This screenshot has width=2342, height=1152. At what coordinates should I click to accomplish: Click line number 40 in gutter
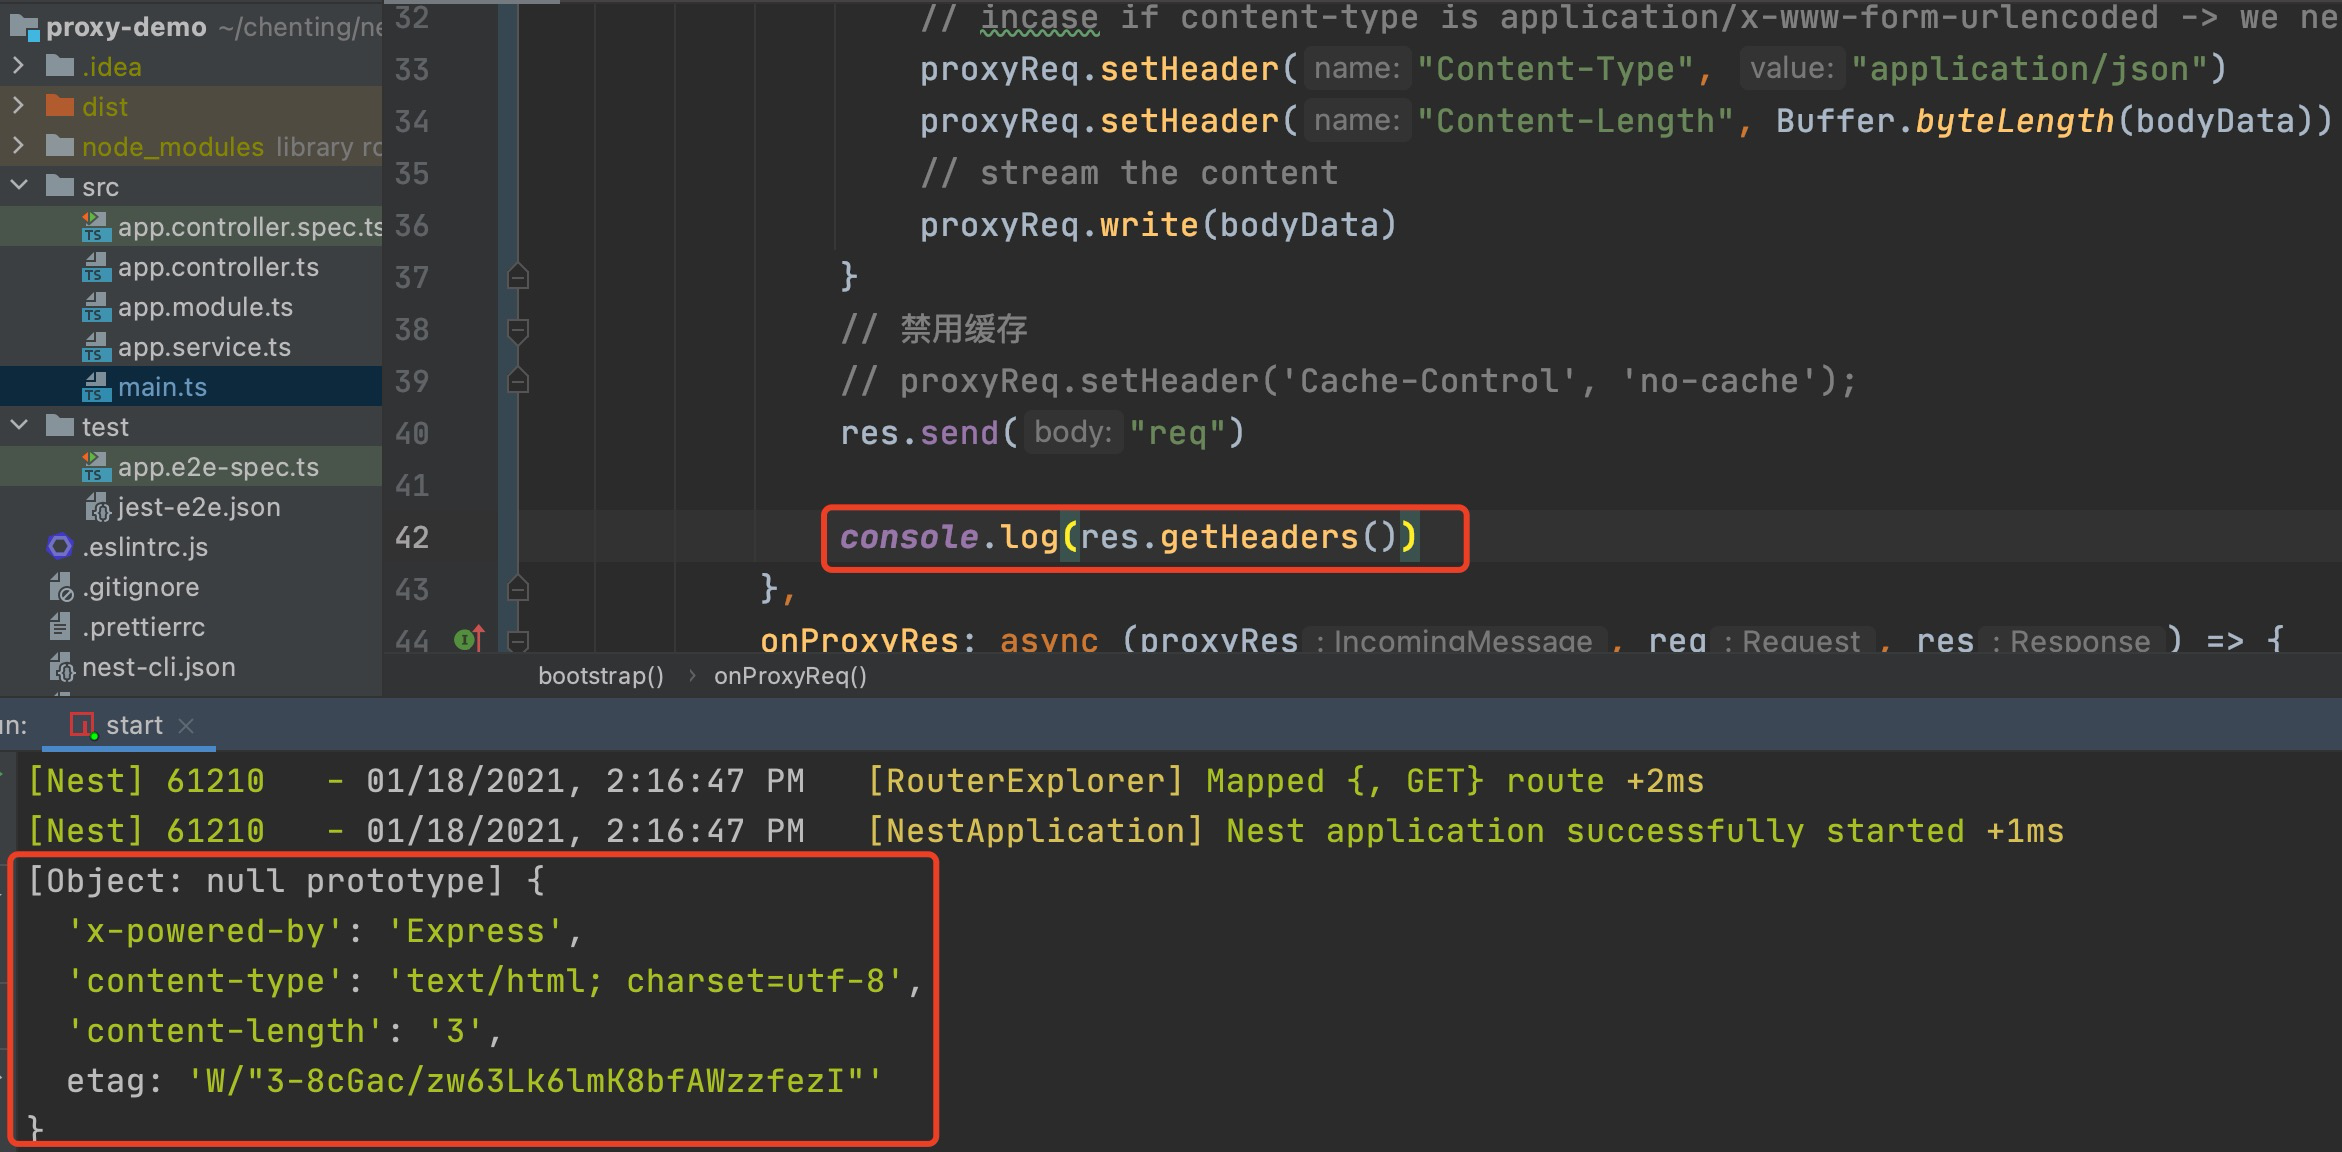pos(412,433)
